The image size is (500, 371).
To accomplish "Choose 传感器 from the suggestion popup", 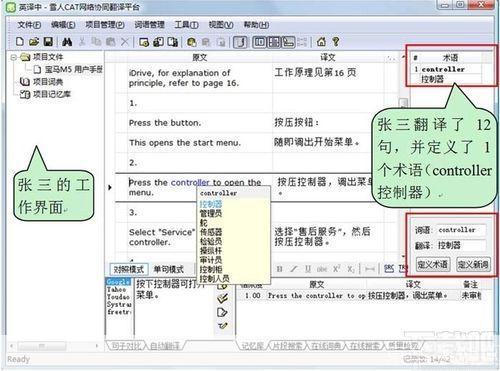I will [x=211, y=232].
